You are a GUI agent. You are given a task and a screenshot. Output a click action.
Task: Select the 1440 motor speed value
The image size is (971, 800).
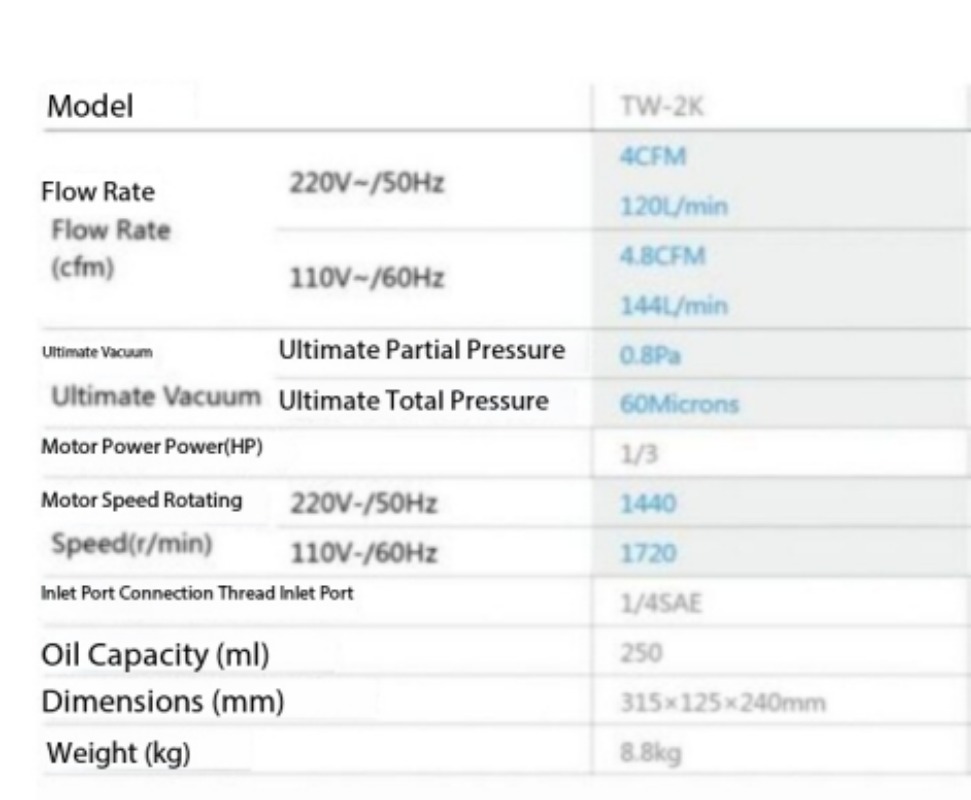click(648, 503)
